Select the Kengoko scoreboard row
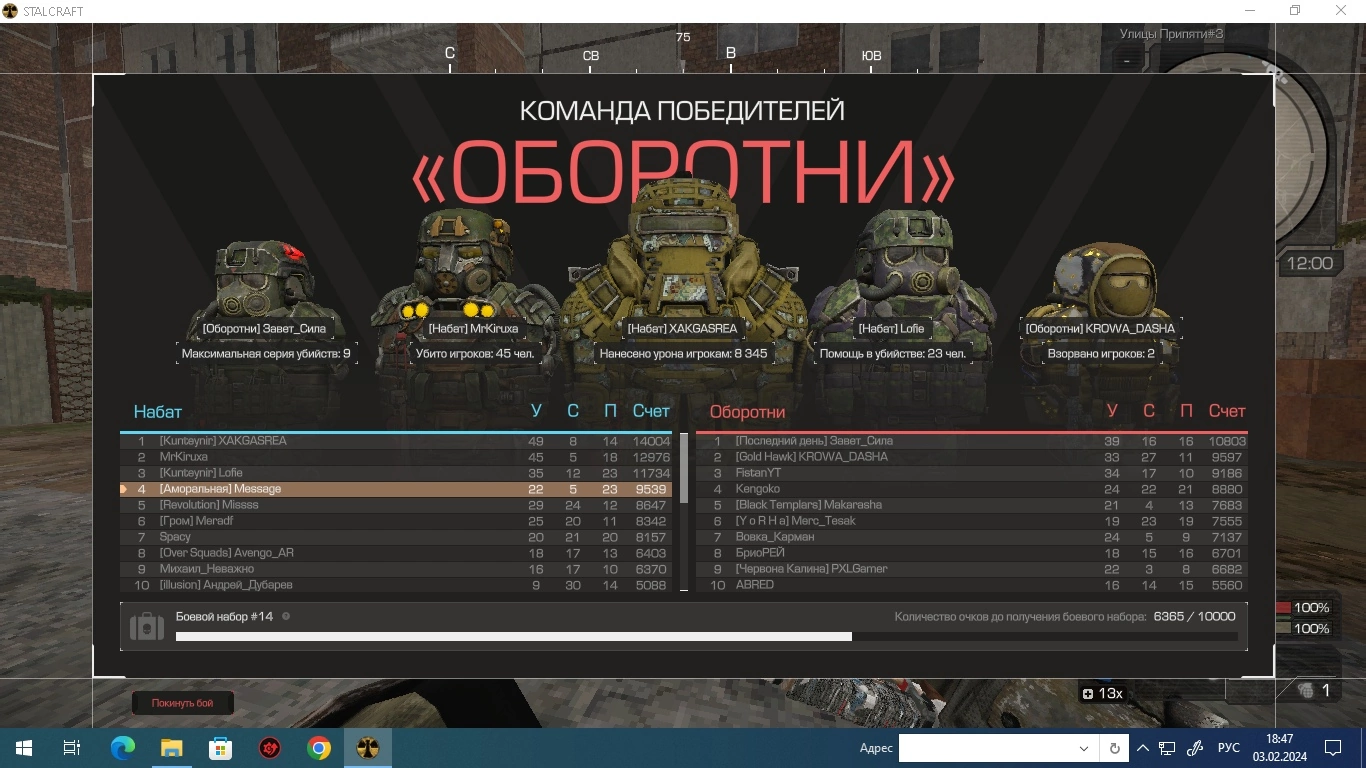1366x768 pixels. point(972,489)
